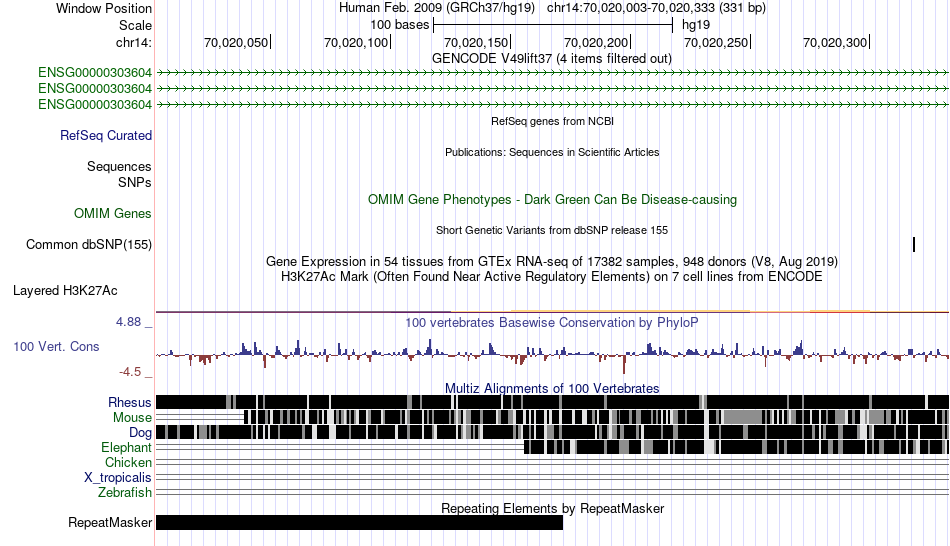The image size is (950, 546).
Task: Click the Elephant alignment row label
Action: coord(126,447)
